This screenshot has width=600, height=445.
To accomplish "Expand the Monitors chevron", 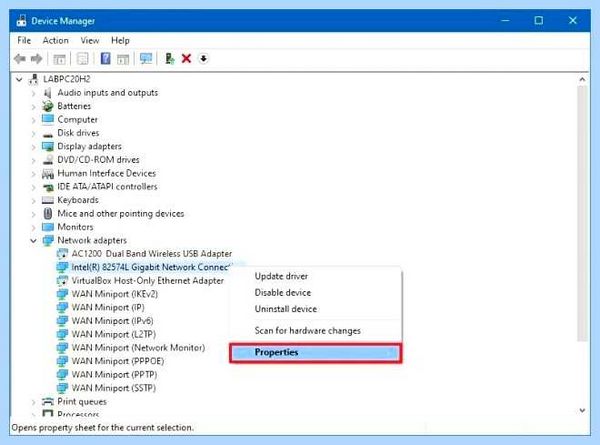I will pos(33,227).
